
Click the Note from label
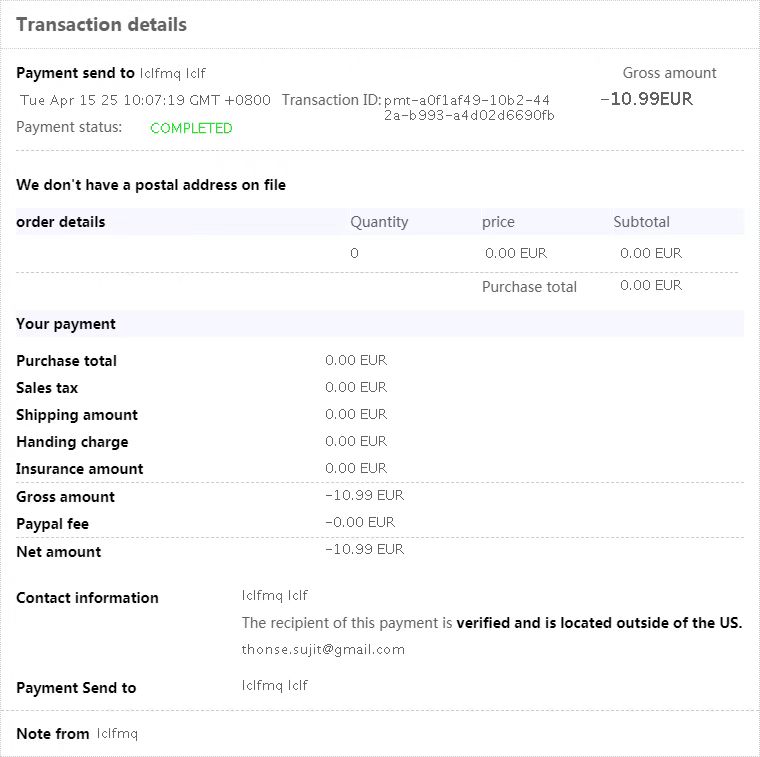(x=53, y=734)
